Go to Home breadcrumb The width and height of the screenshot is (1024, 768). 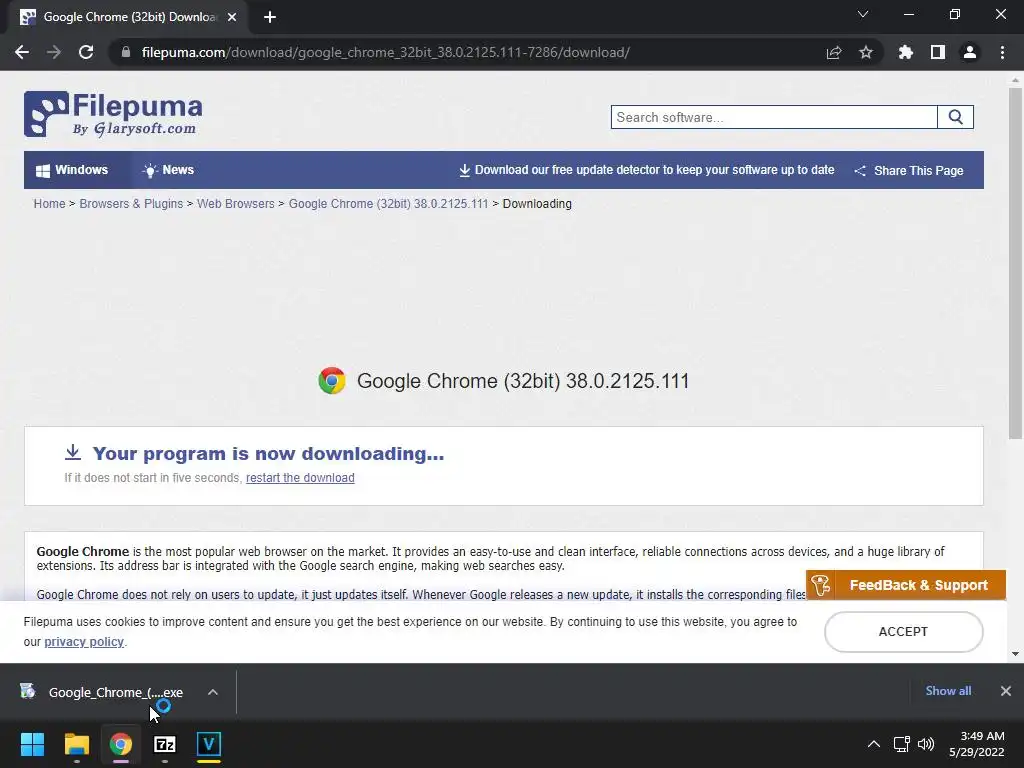[x=50, y=204]
